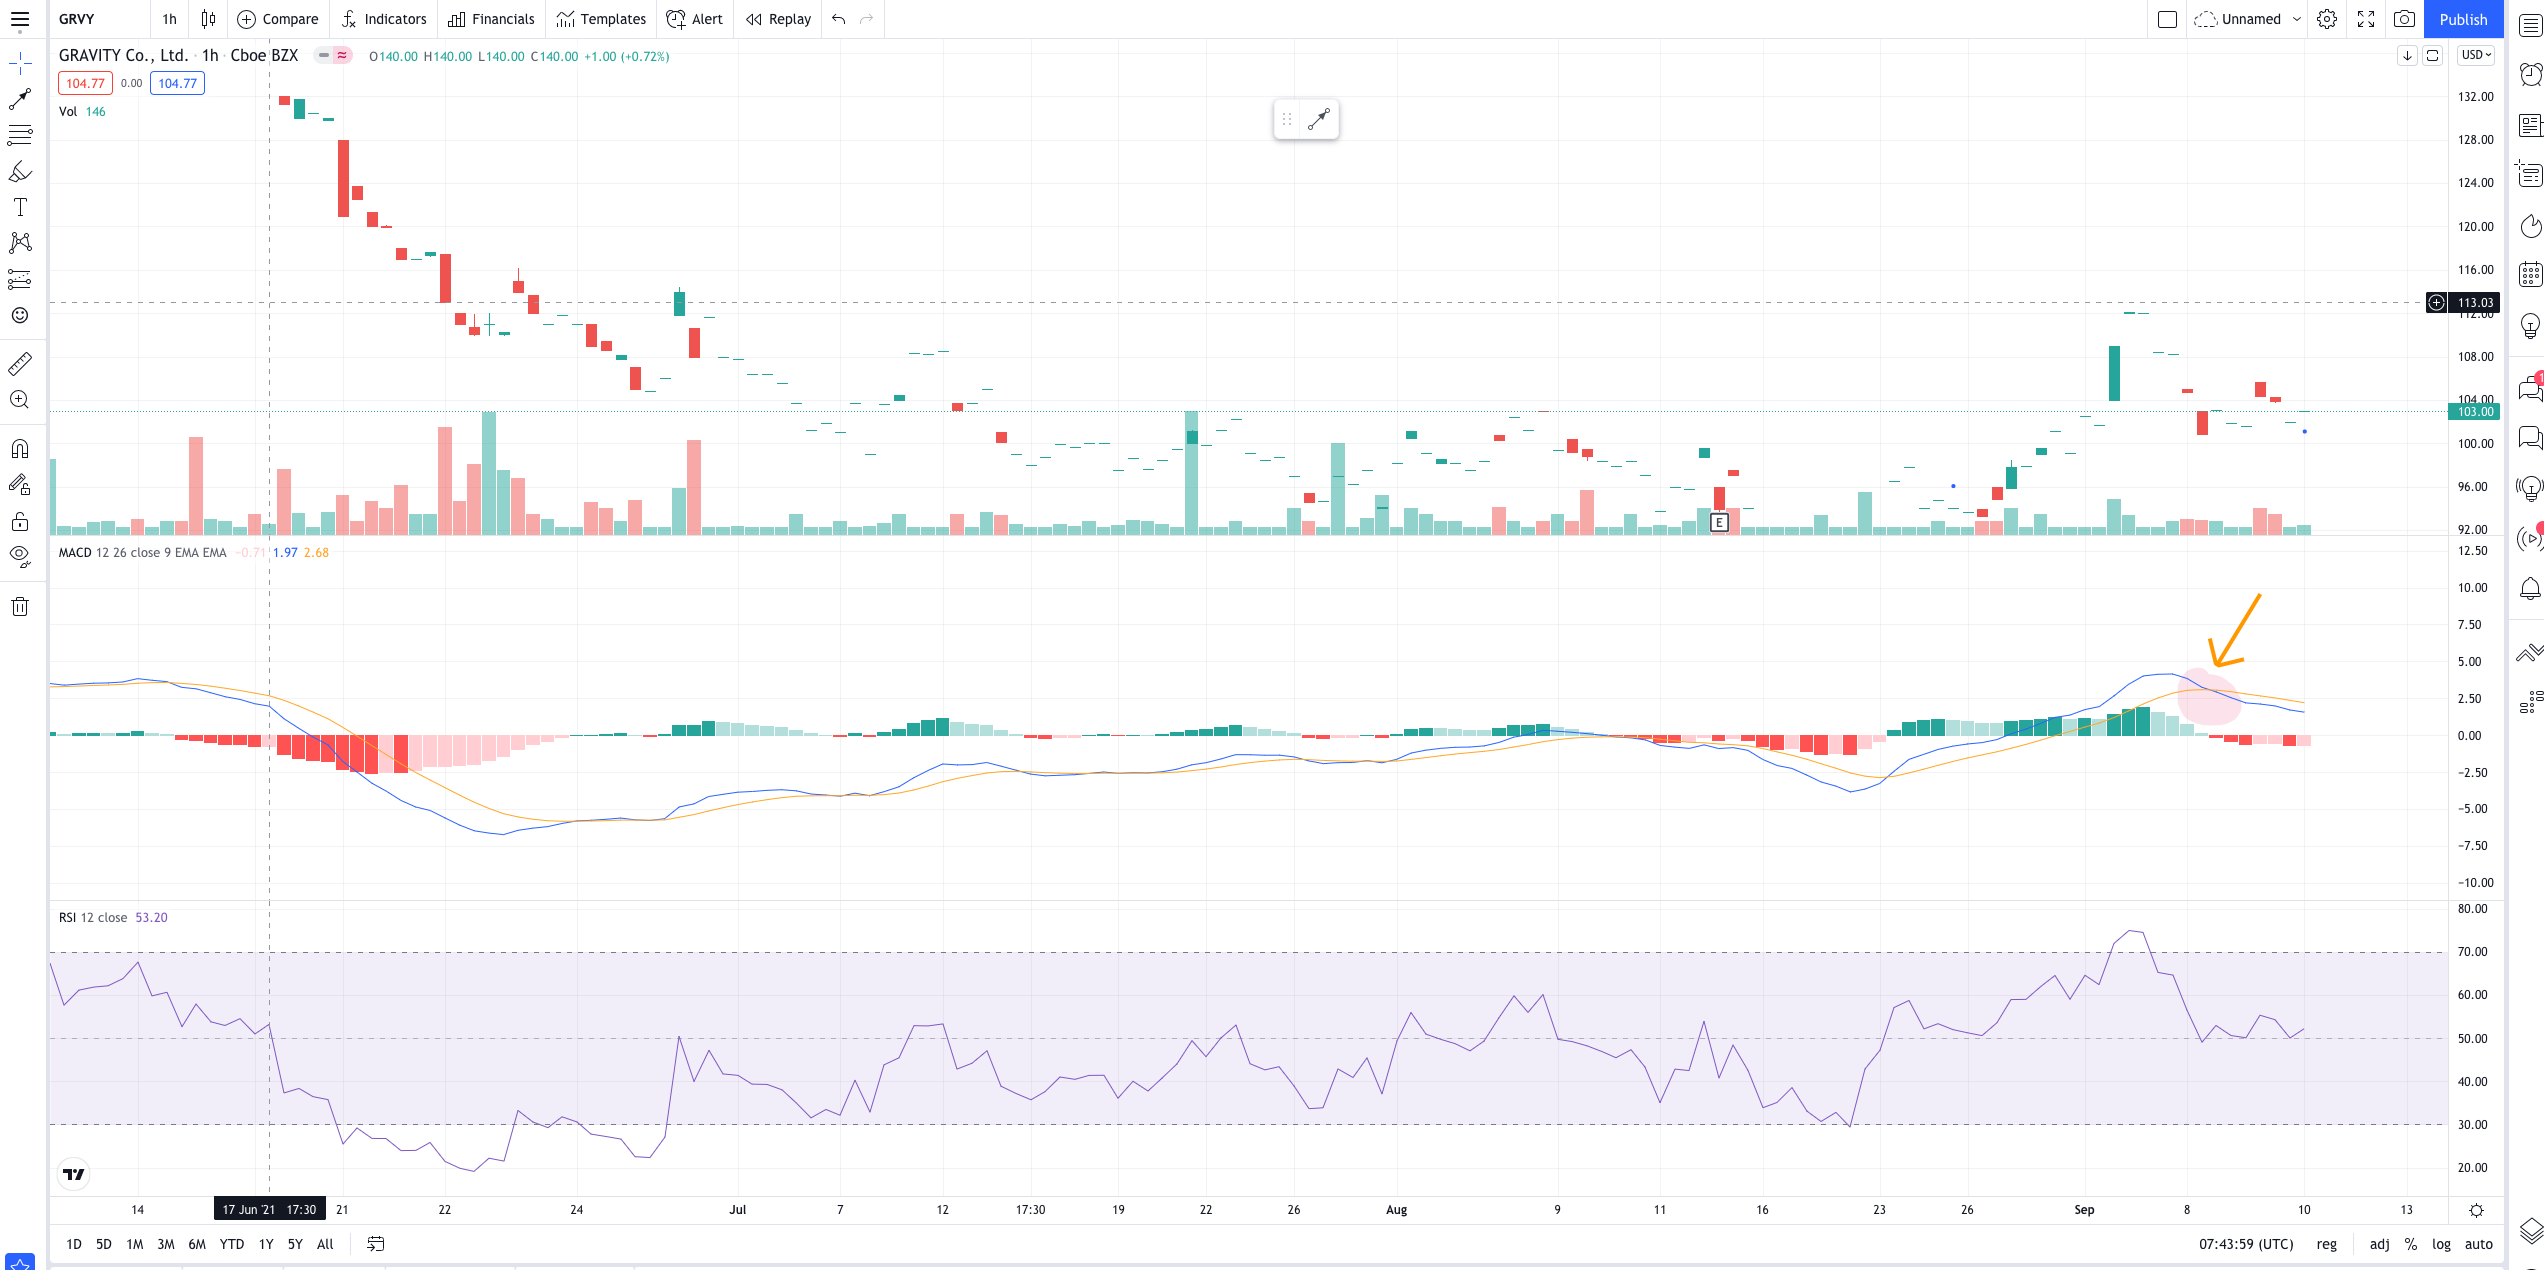The image size is (2544, 1270).
Task: Take a chart snapshot with camera icon
Action: (x=2405, y=19)
